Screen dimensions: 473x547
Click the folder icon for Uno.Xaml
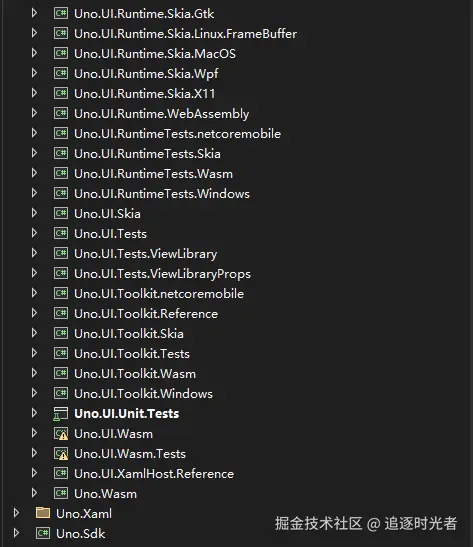pos(43,513)
